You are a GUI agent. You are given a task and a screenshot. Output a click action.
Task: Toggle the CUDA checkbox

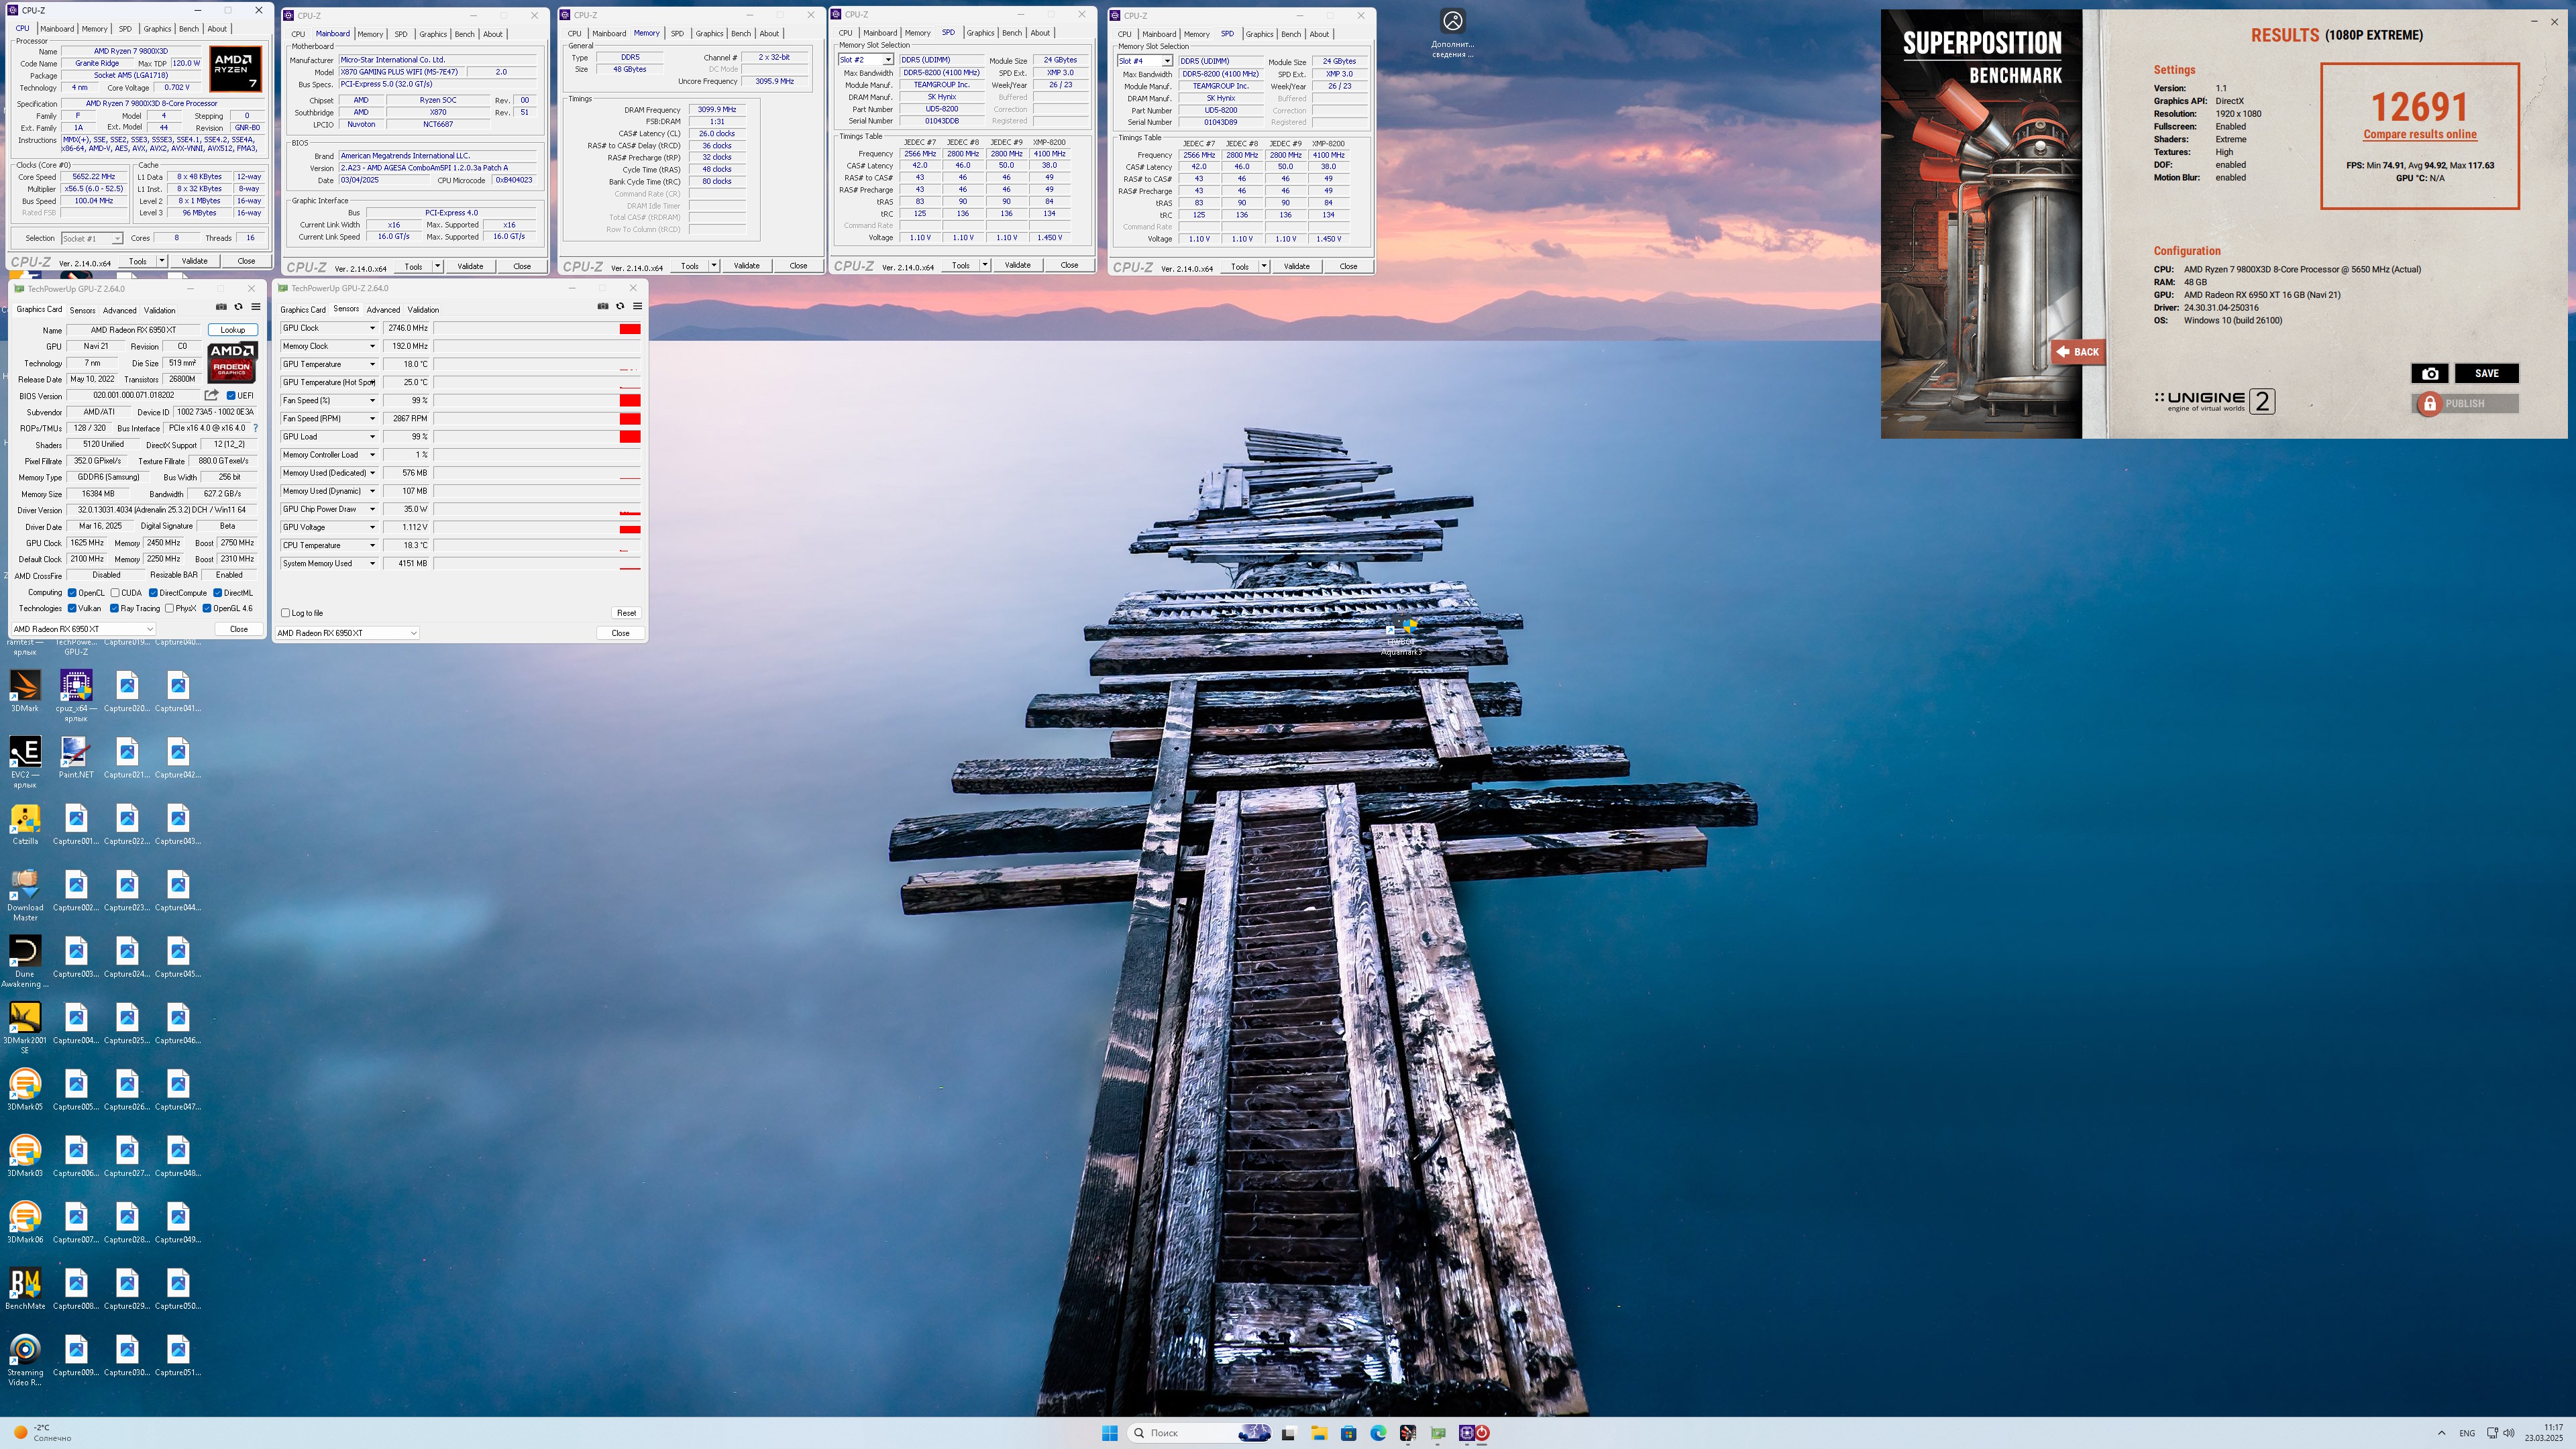point(115,593)
